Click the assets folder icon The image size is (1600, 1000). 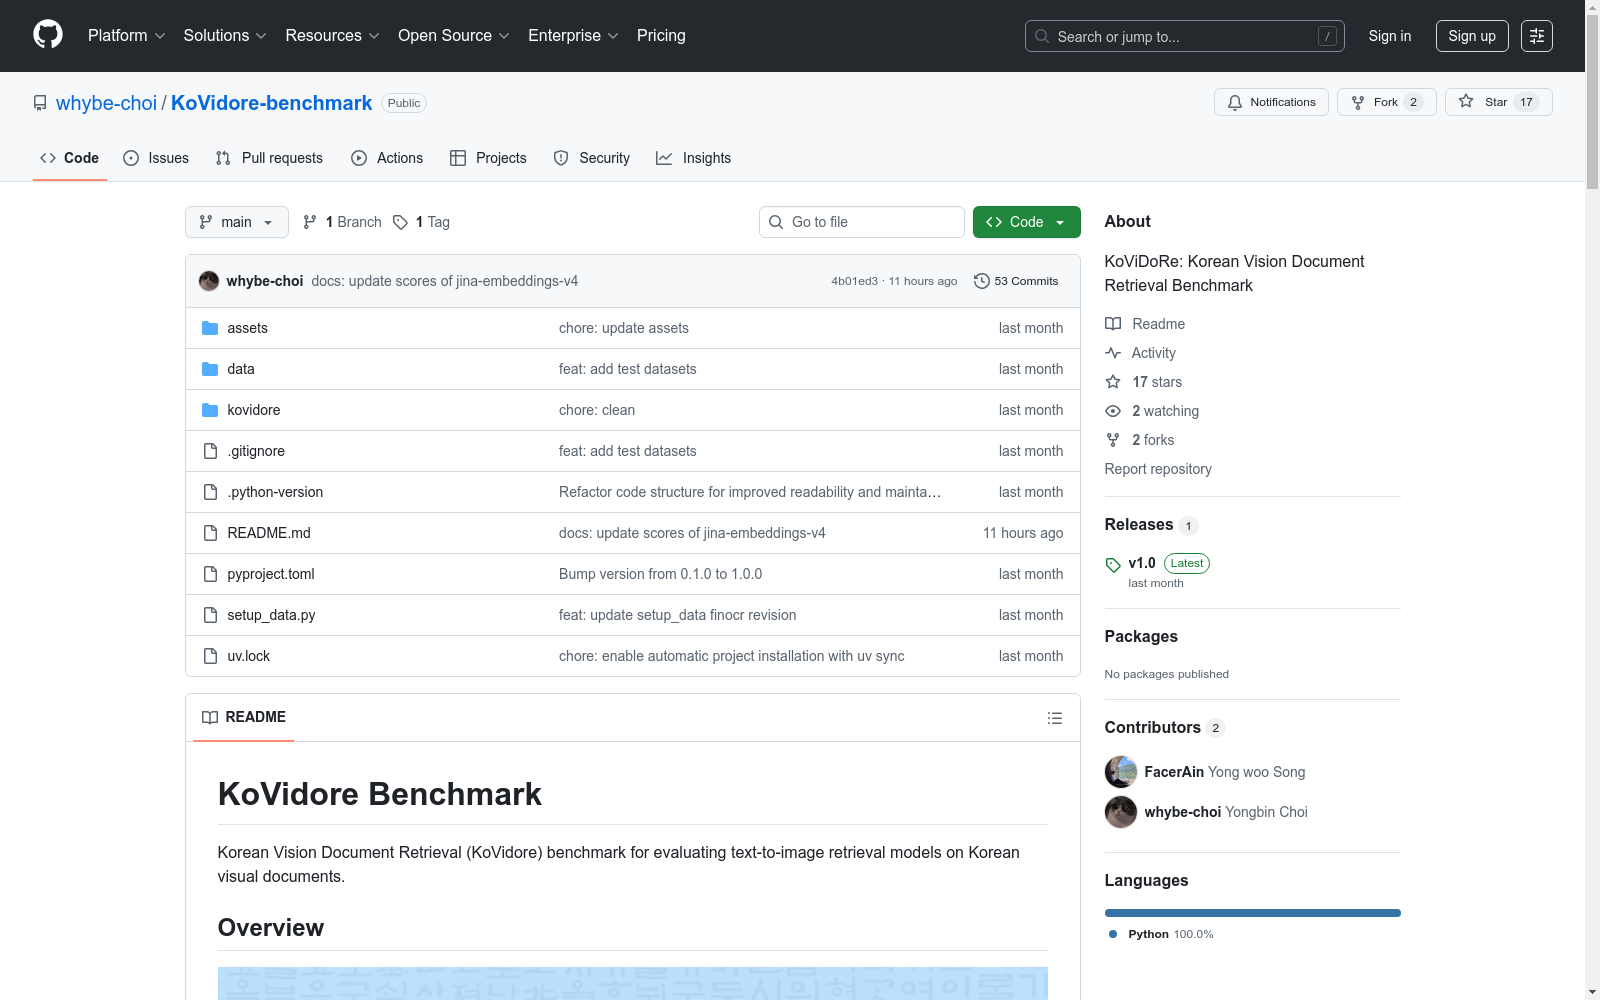coord(210,328)
